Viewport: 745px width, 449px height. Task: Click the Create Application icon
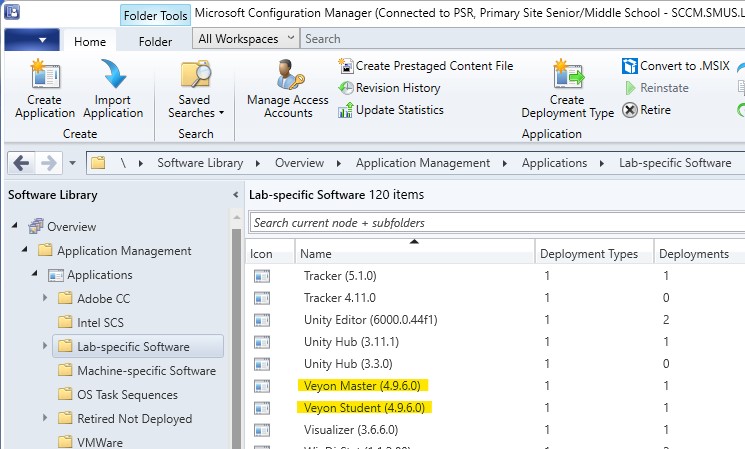tap(45, 74)
